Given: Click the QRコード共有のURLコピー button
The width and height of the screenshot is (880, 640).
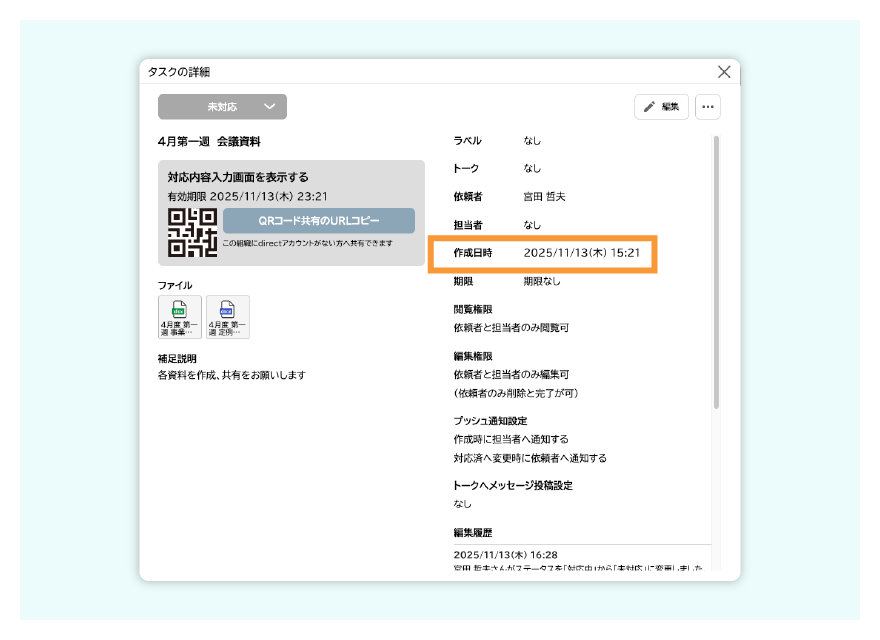Looking at the screenshot, I should (x=318, y=221).
